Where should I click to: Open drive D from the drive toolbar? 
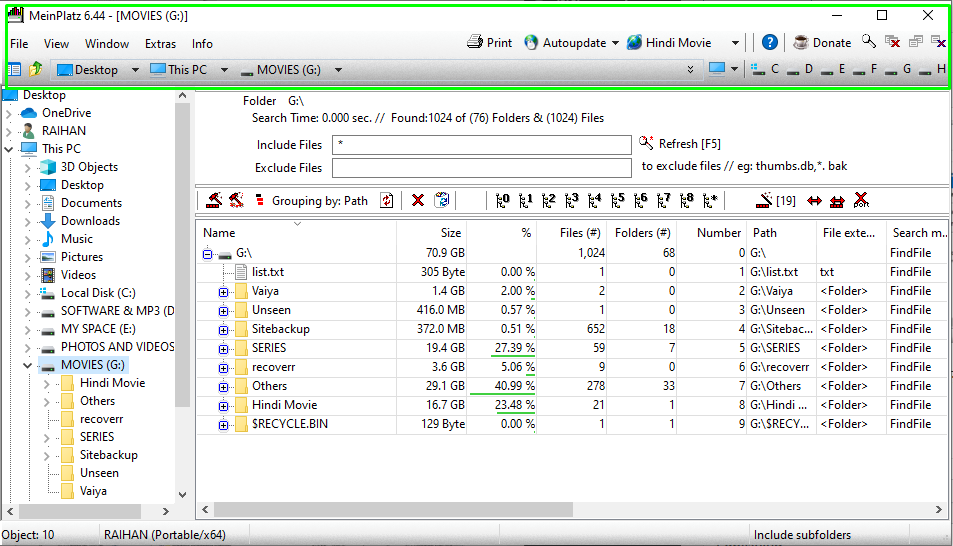800,69
